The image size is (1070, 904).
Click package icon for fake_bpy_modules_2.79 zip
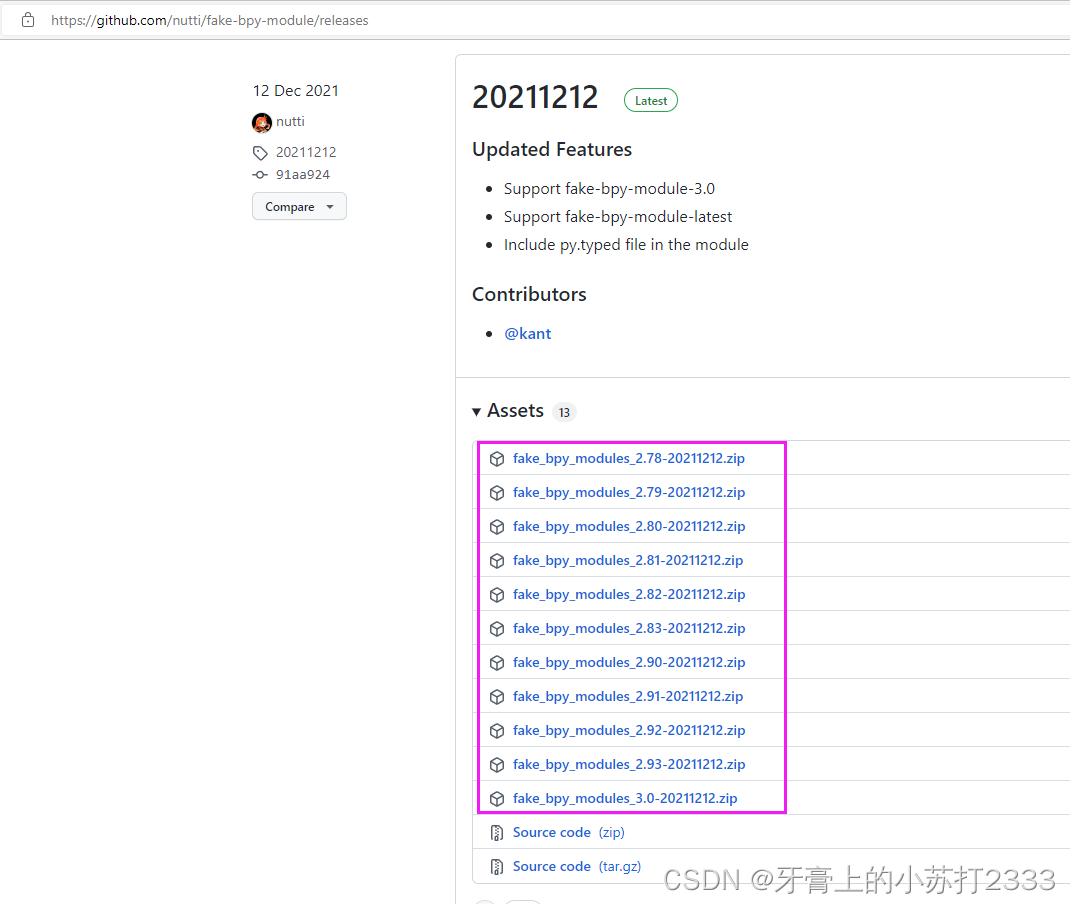click(497, 493)
